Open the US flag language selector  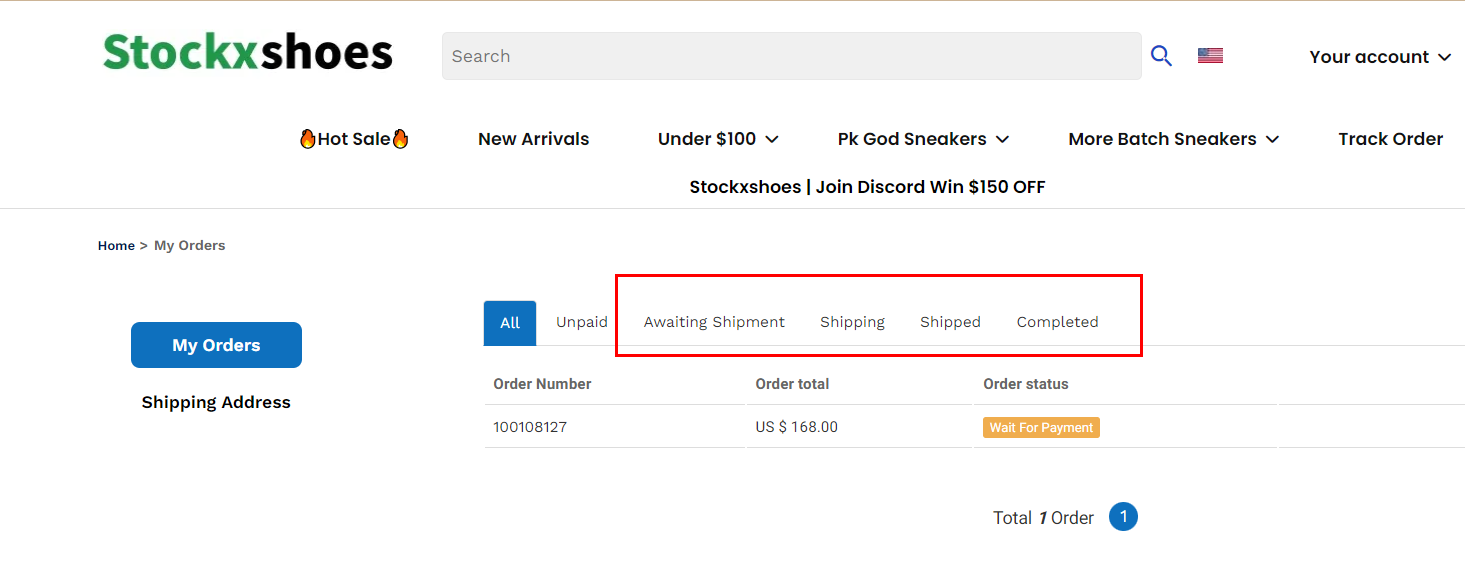1210,56
